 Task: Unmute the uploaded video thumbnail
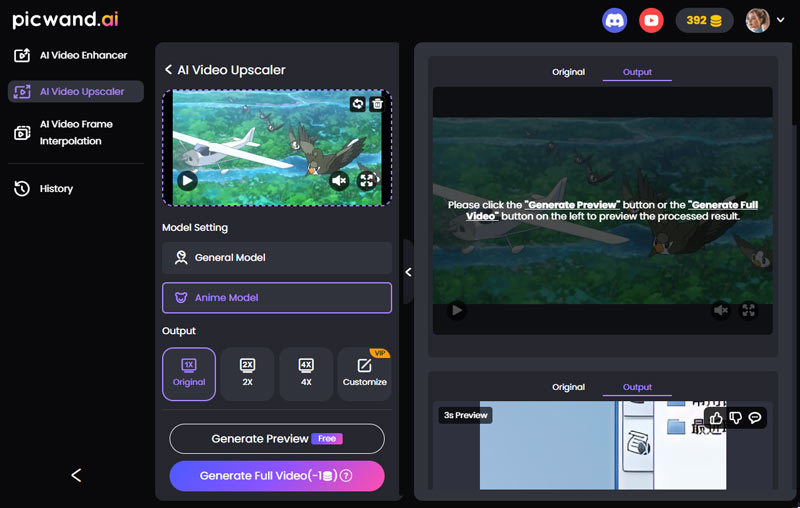point(339,181)
